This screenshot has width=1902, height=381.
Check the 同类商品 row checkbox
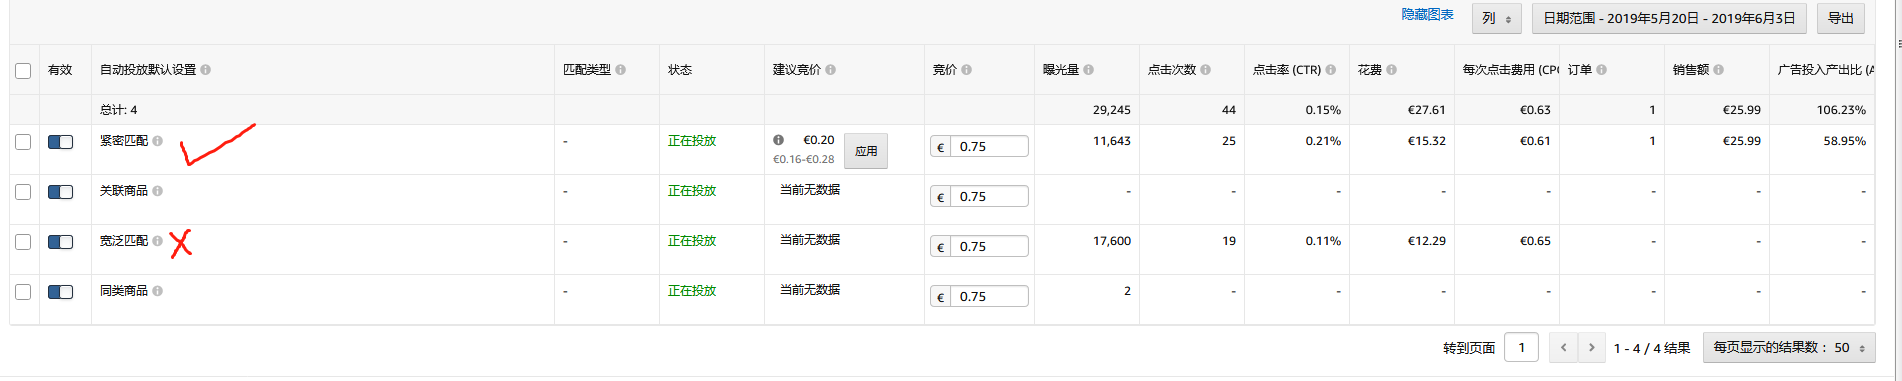(23, 292)
